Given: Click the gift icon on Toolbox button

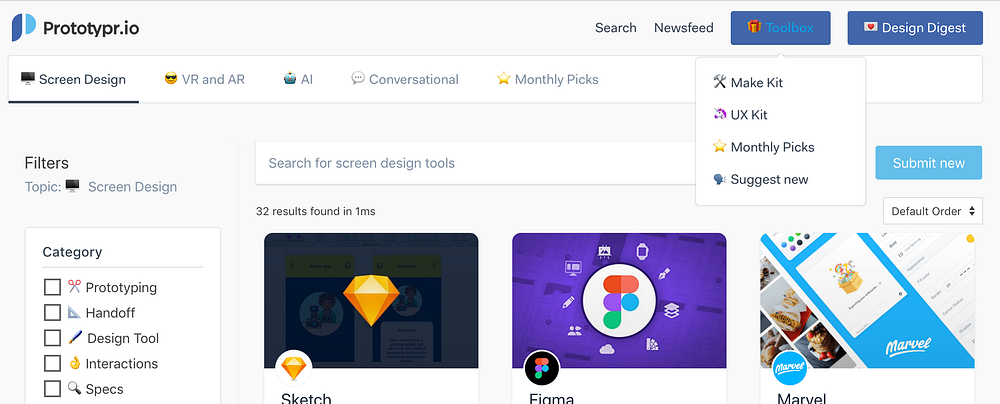Looking at the screenshot, I should point(754,27).
